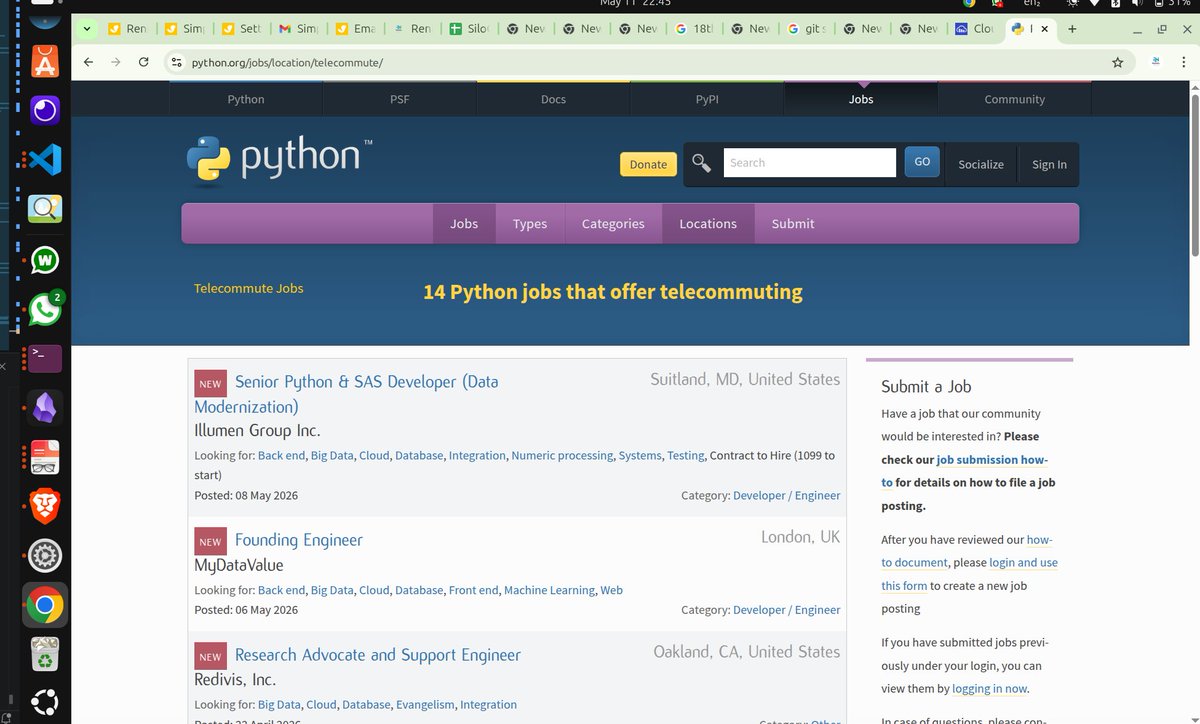Open Senior Python & SAS Developer job
Viewport: 1200px width, 724px height.
point(346,394)
